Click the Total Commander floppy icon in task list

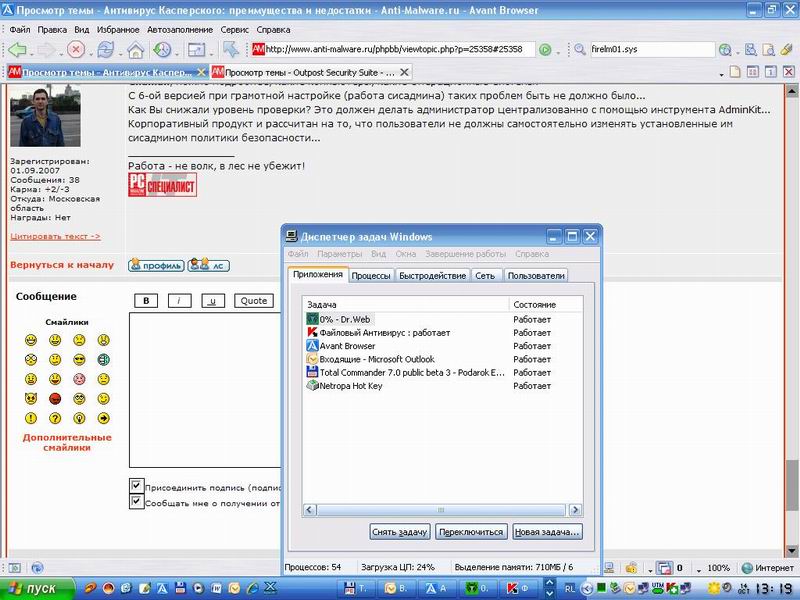click(312, 372)
